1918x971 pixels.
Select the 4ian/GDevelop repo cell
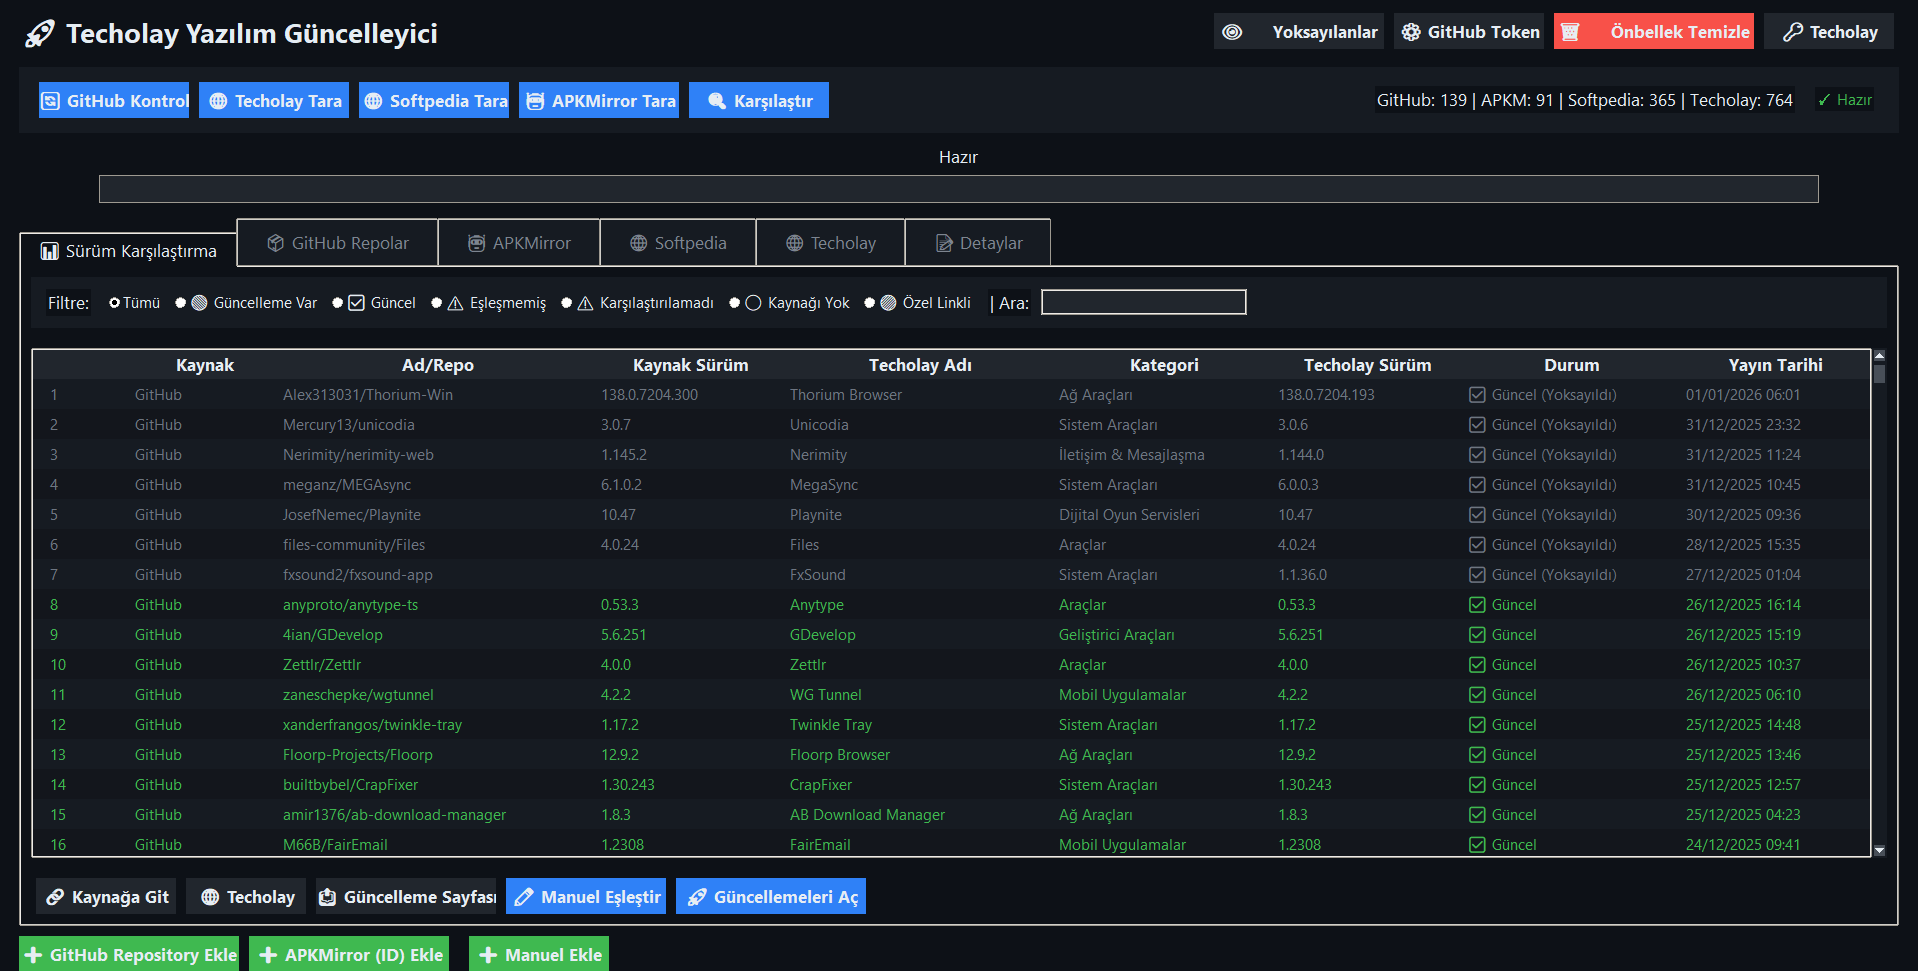(333, 635)
